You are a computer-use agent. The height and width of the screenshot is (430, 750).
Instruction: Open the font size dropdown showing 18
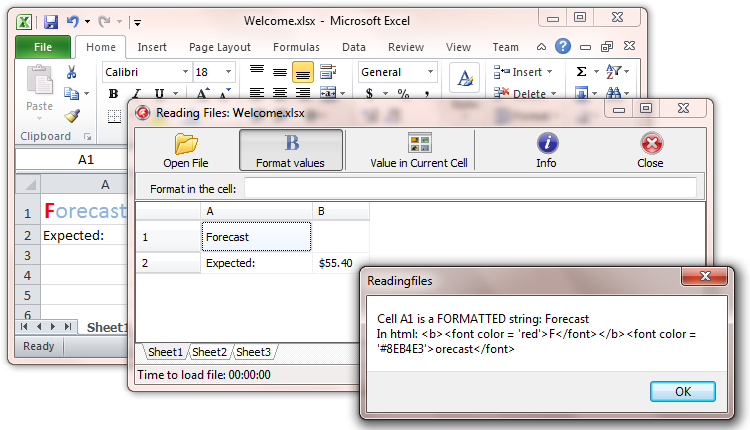[229, 72]
